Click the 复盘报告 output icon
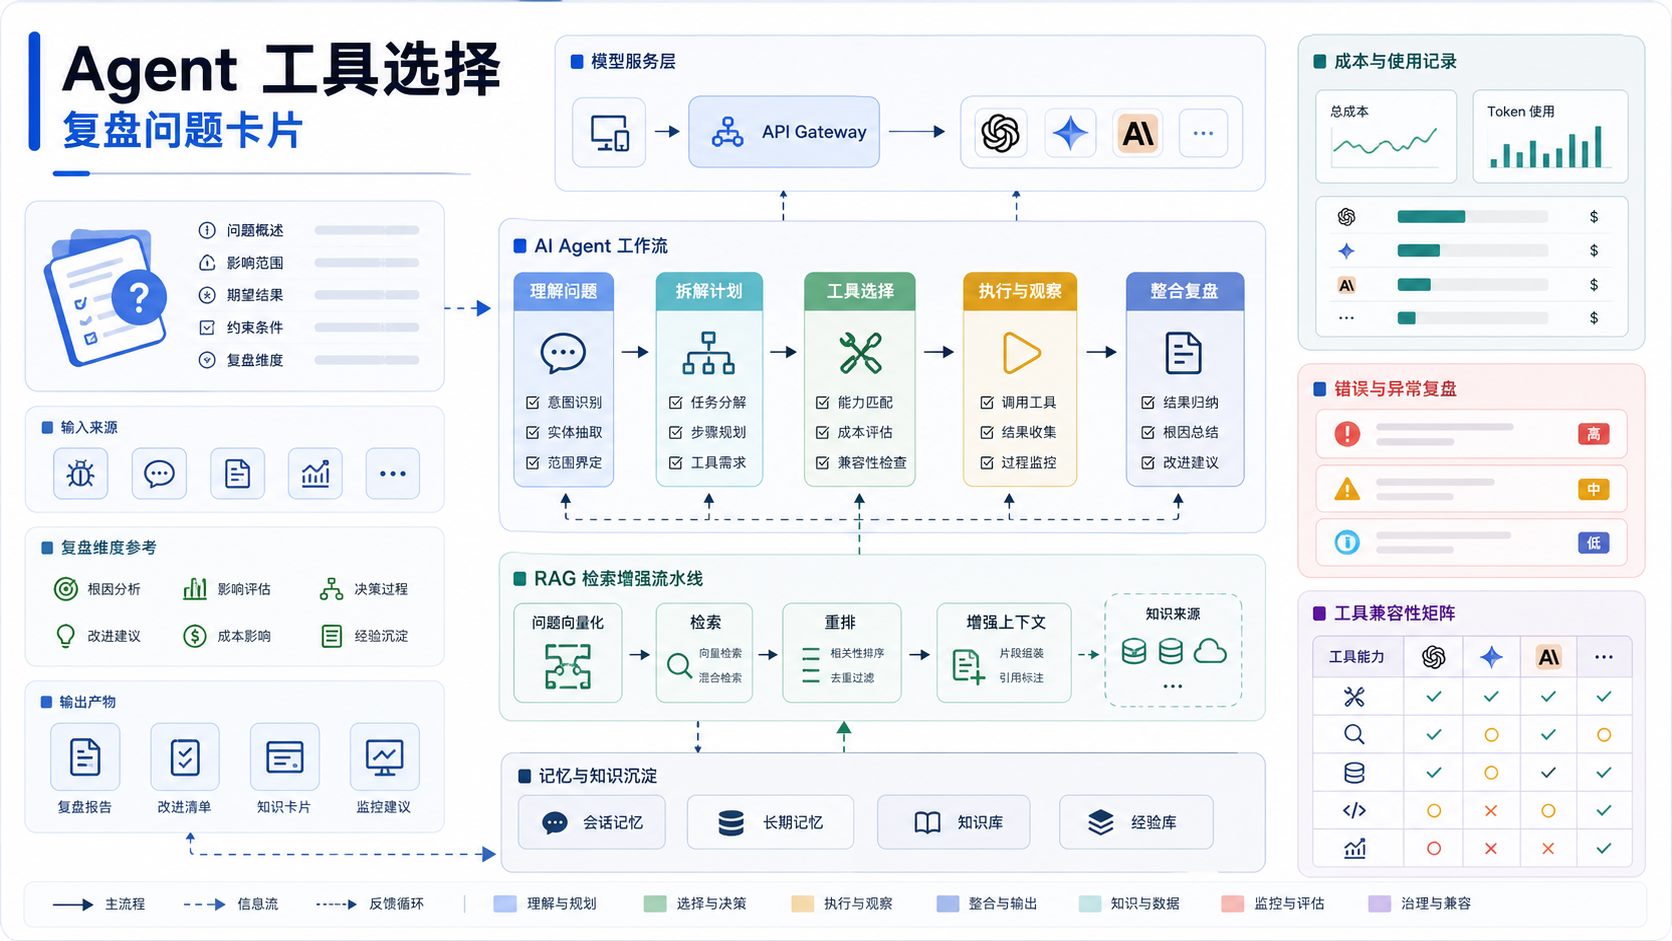The image size is (1672, 941). tap(85, 757)
